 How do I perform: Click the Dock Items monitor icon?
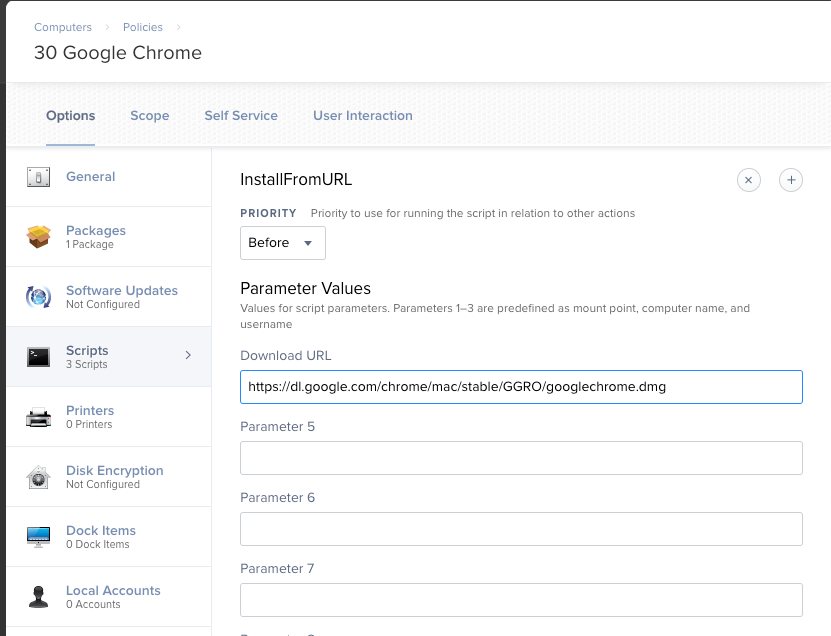(x=38, y=537)
